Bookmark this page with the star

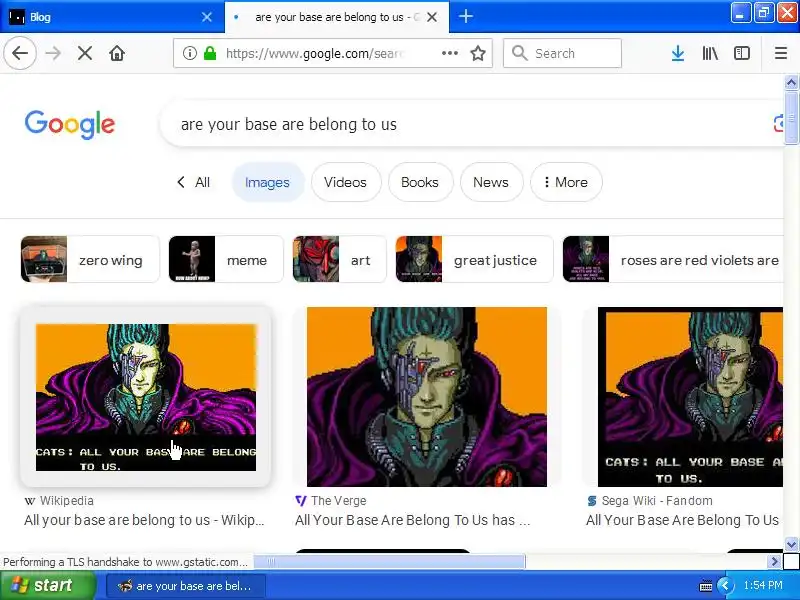(x=478, y=53)
